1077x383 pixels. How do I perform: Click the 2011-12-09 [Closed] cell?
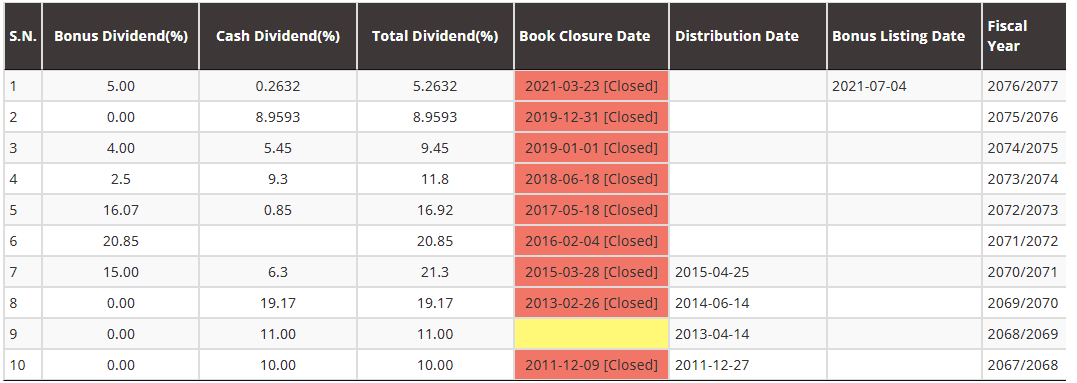[591, 364]
